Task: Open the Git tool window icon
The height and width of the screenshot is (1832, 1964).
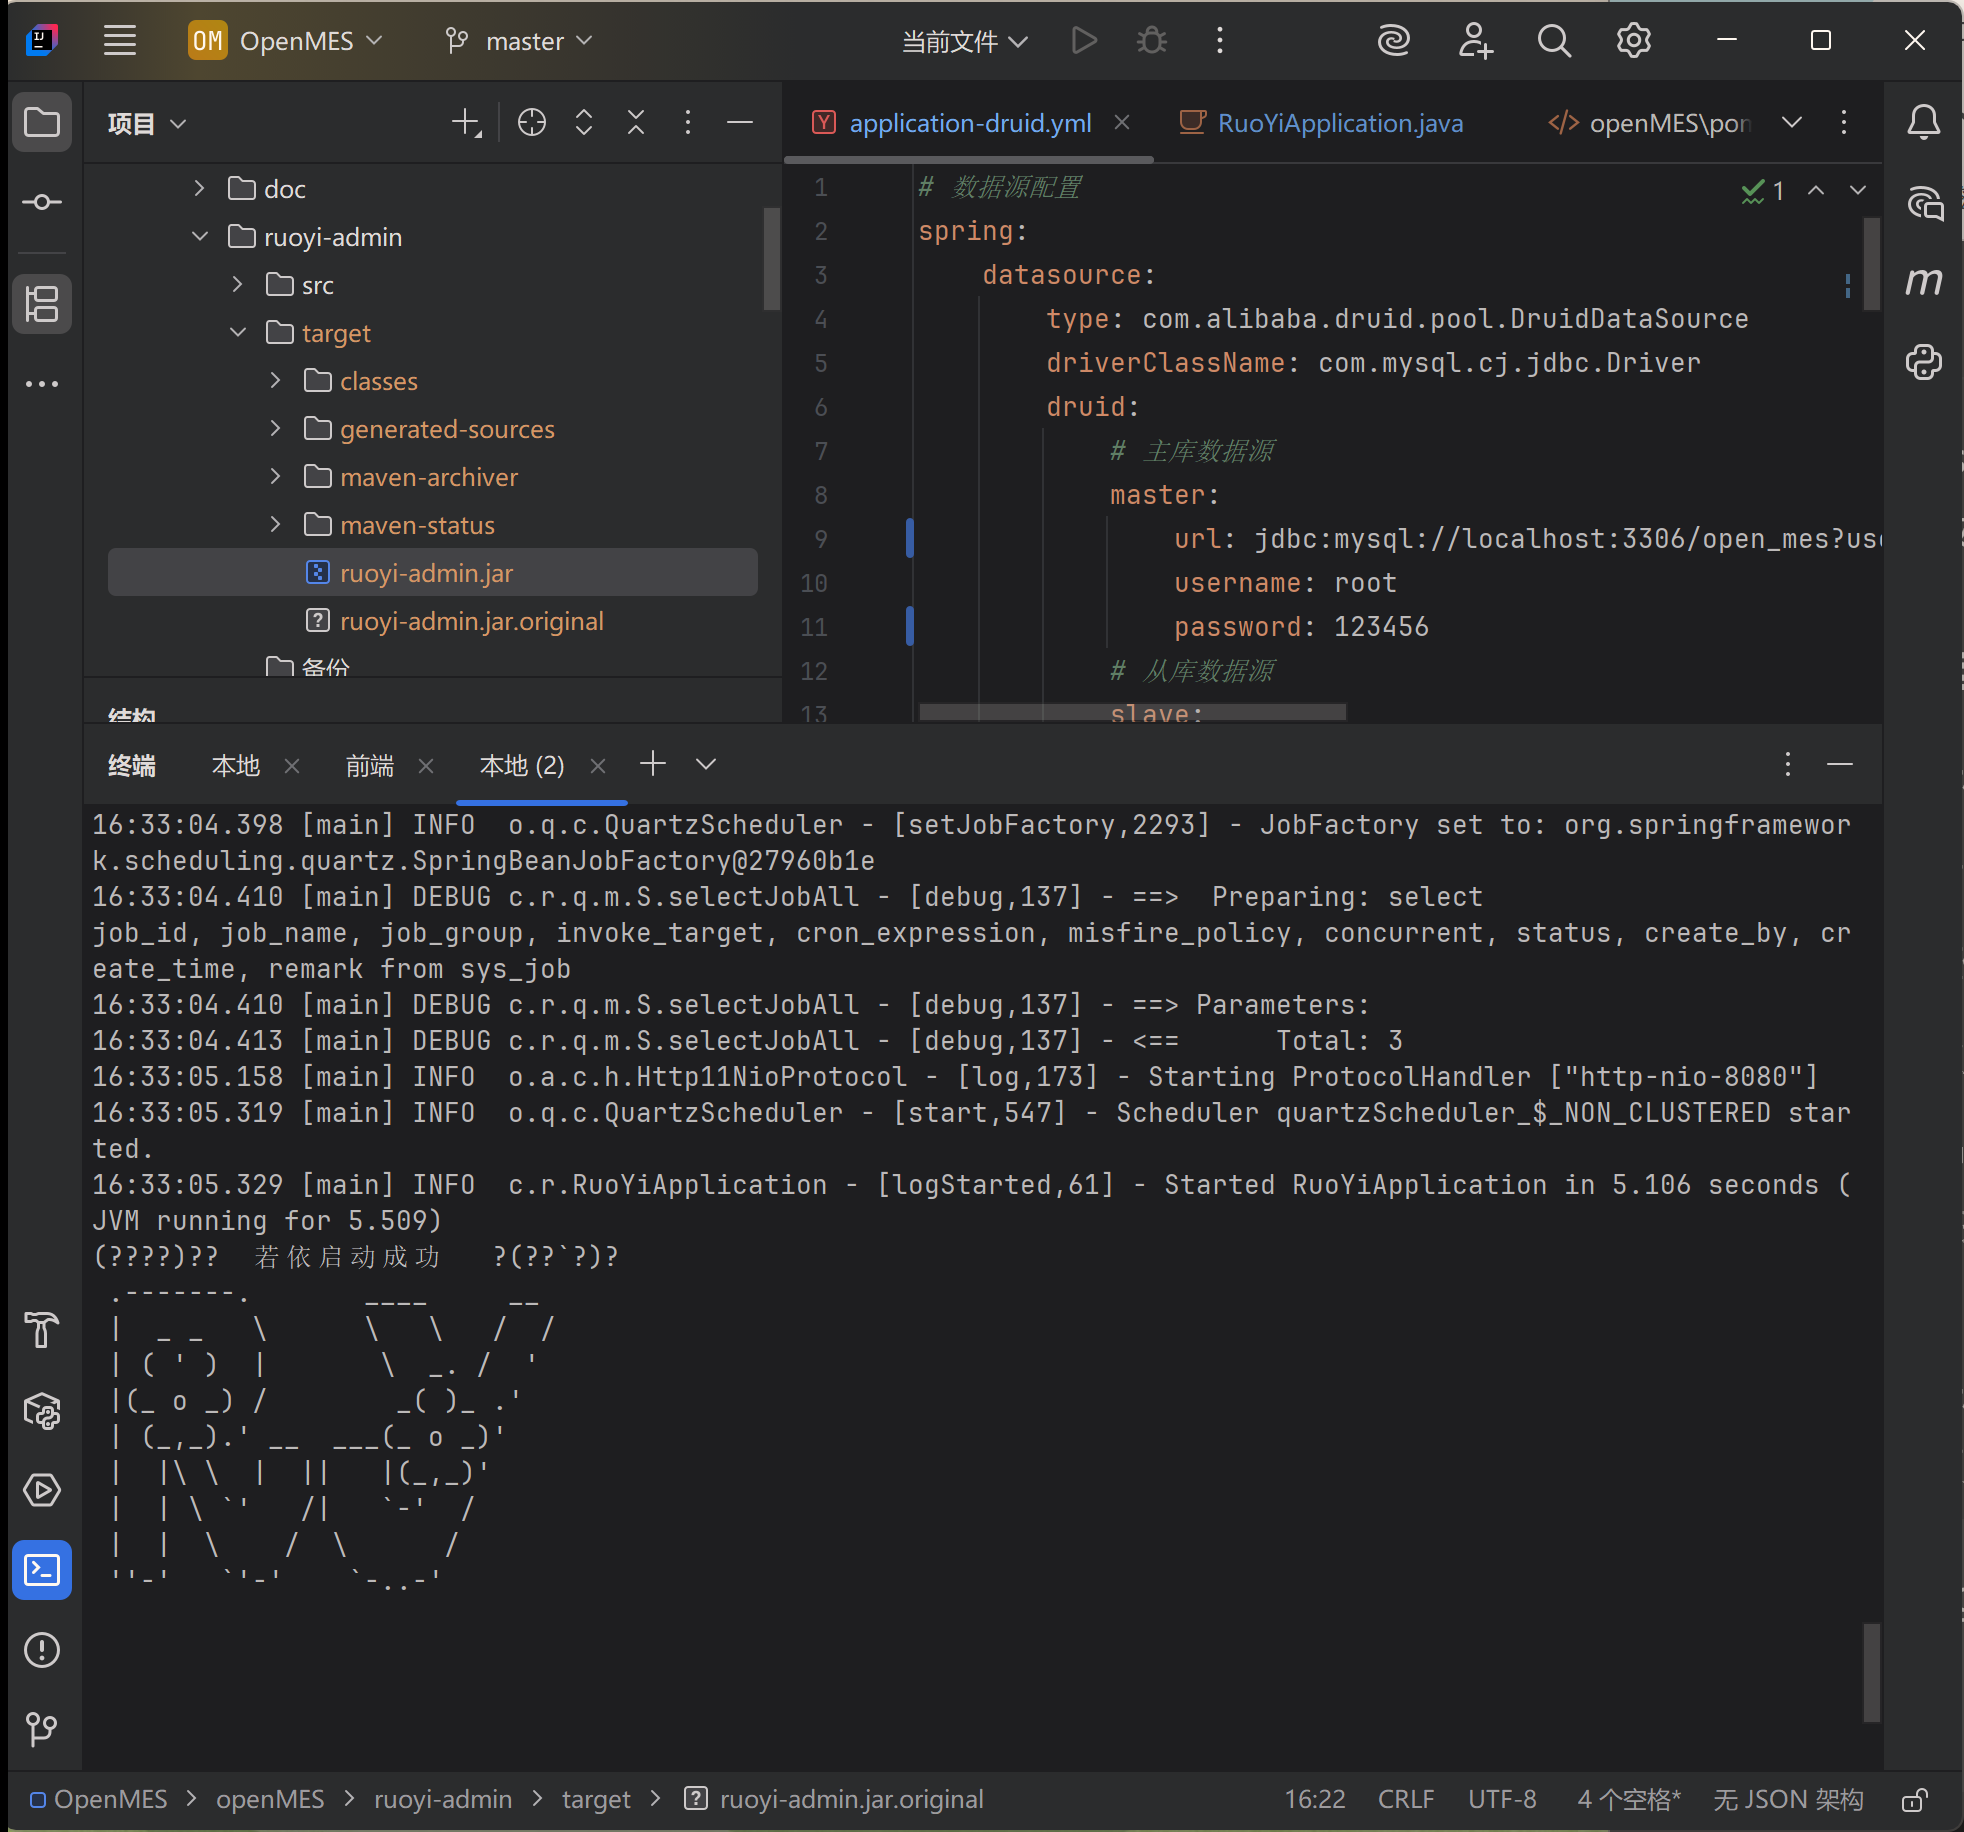Action: pos(42,1728)
